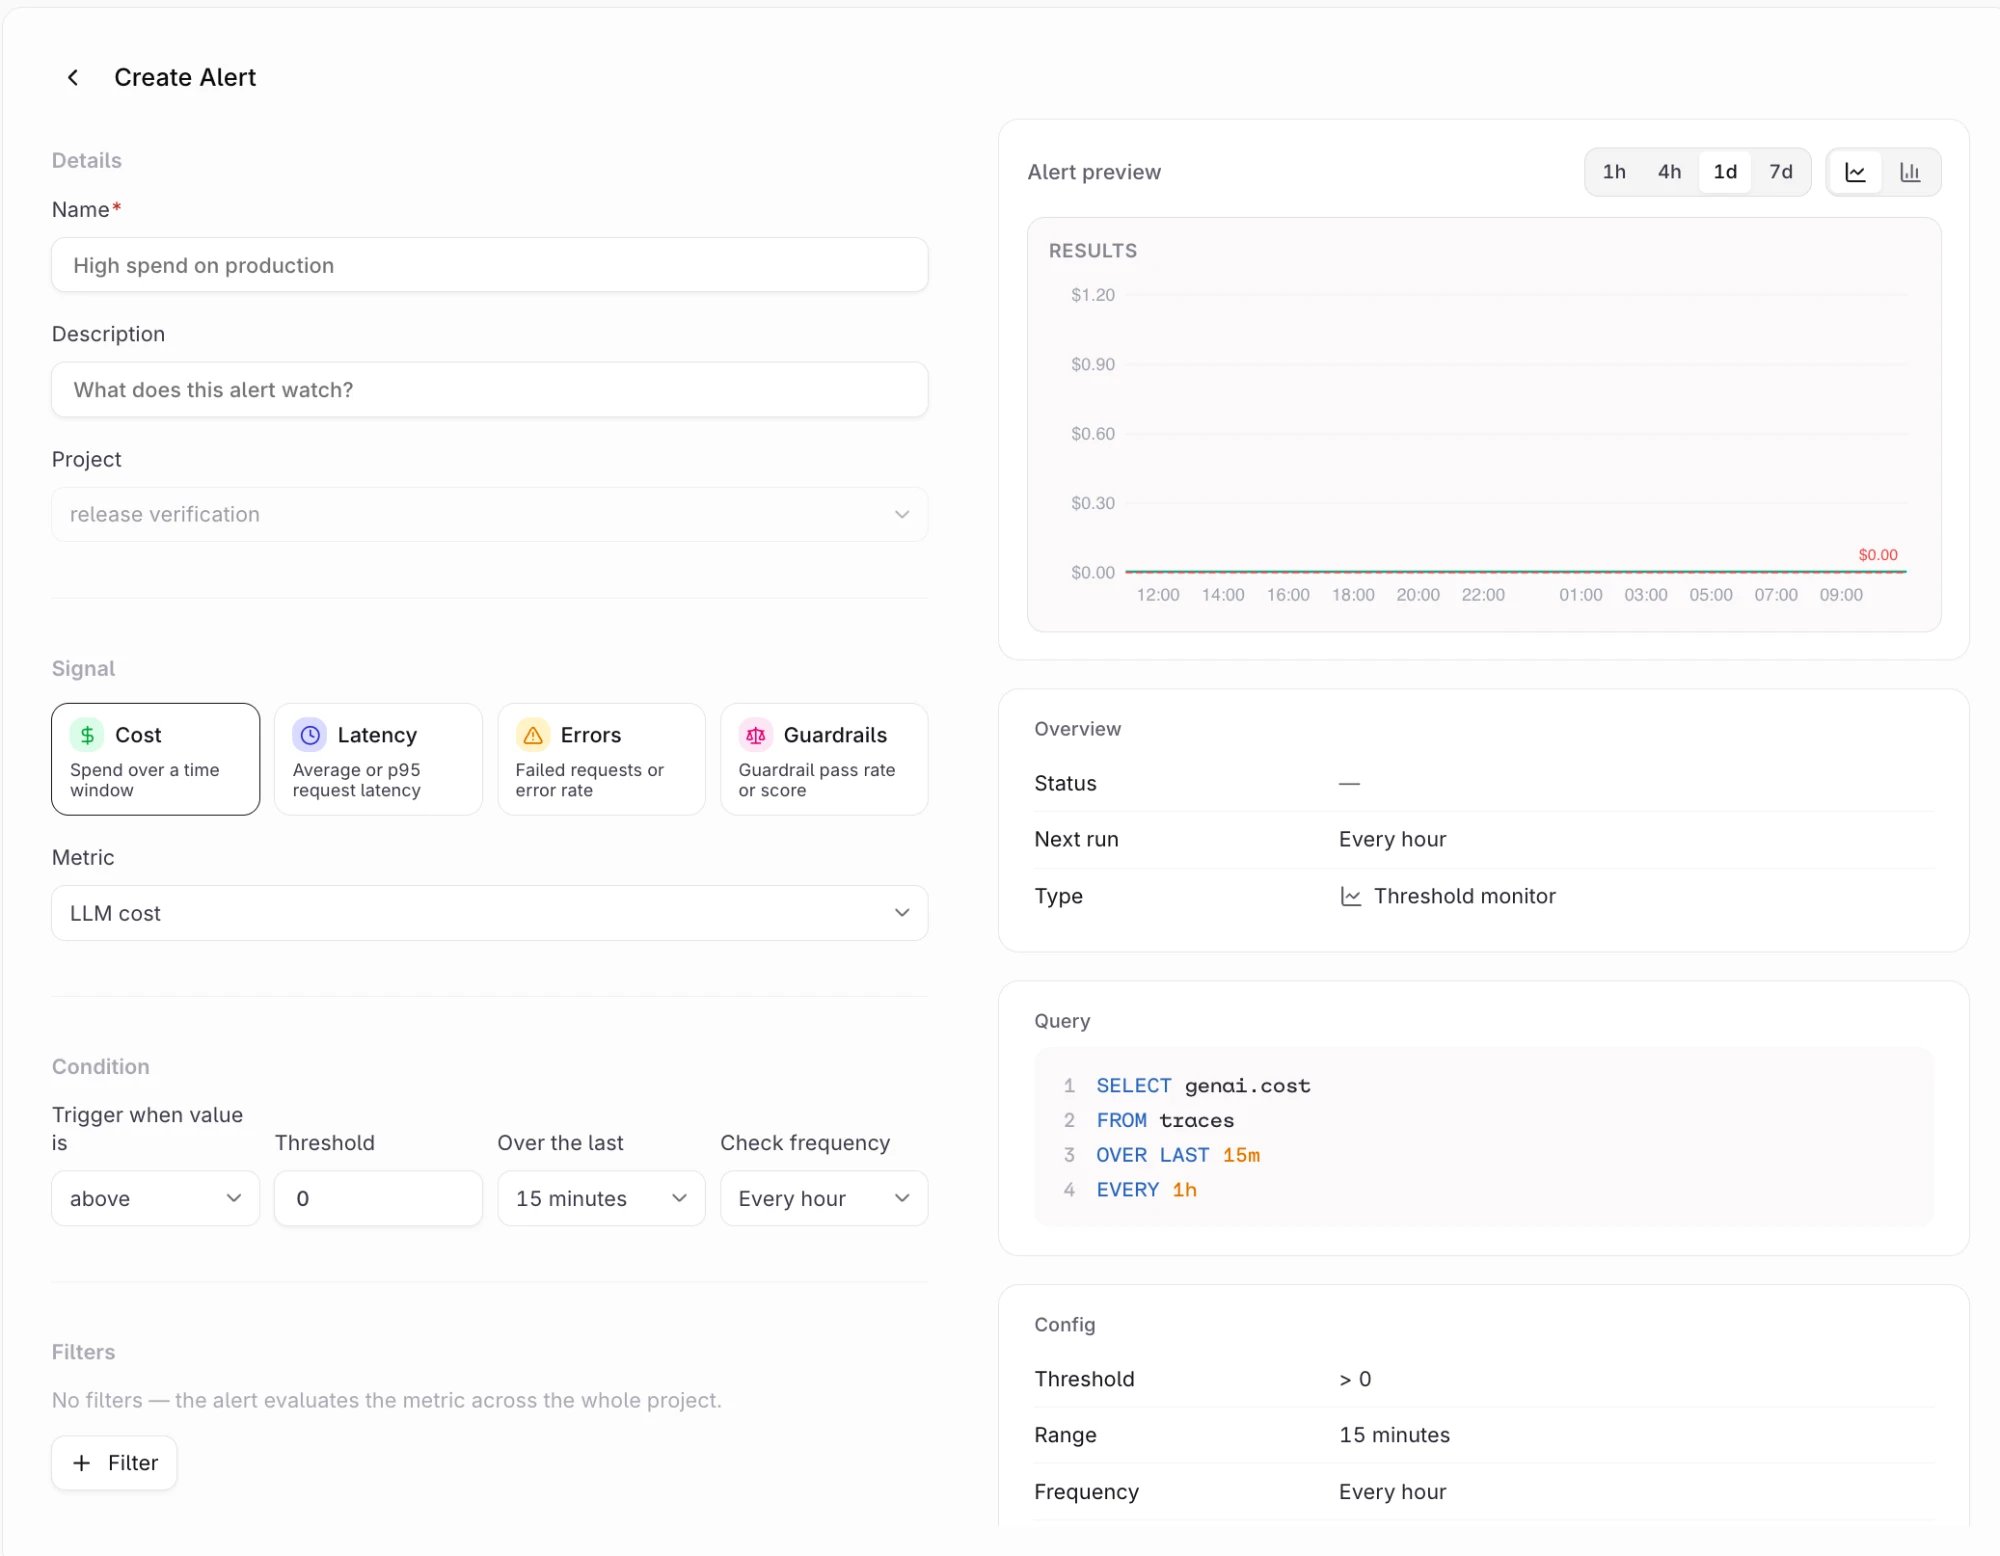Select the Guardrails signal card
The width and height of the screenshot is (2000, 1556).
pos(824,759)
